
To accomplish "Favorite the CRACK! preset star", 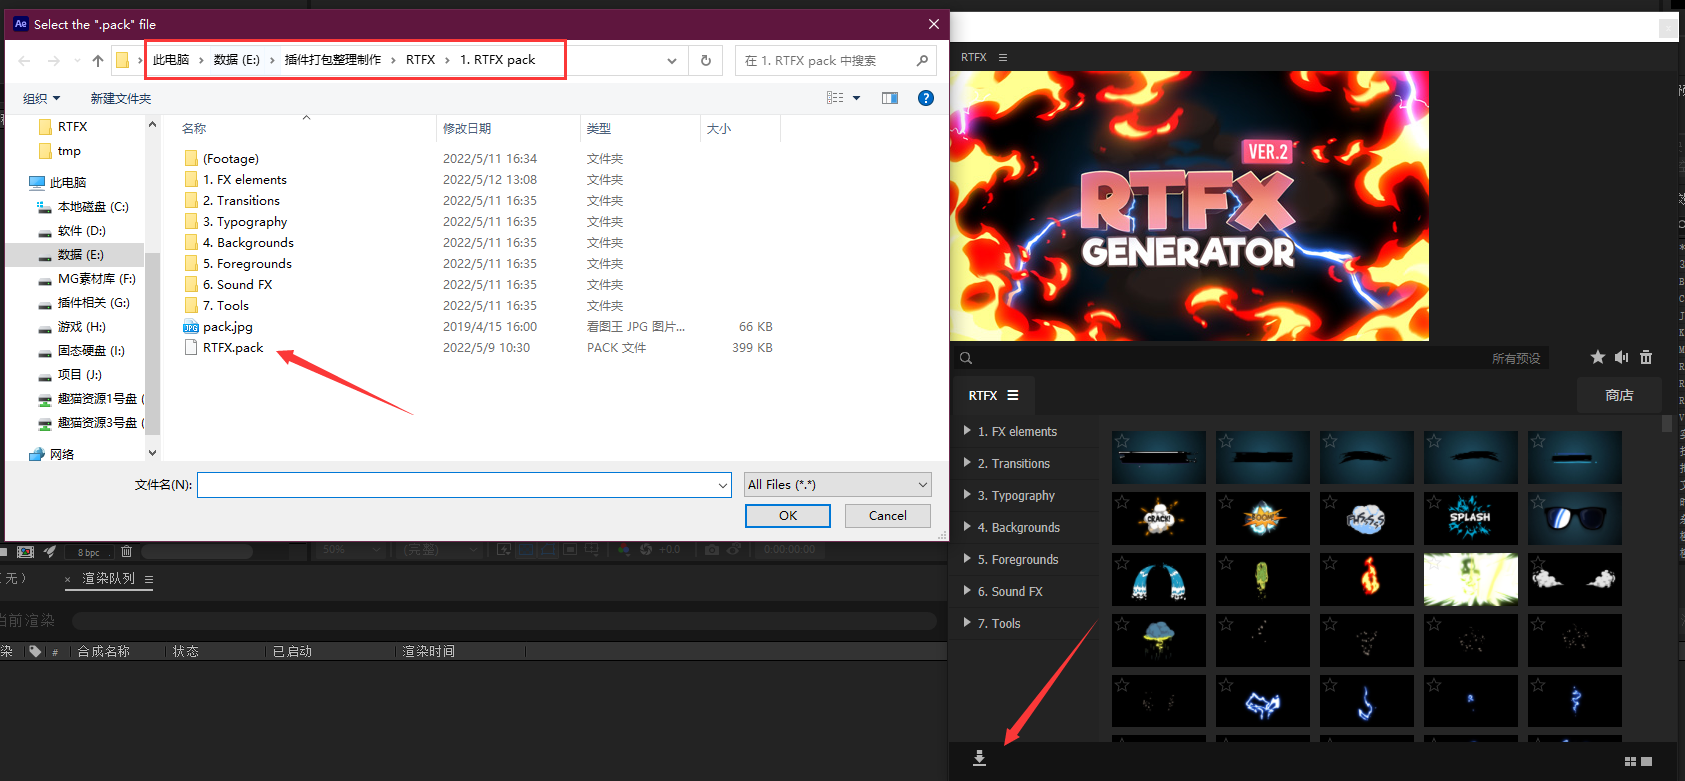I will (1123, 502).
